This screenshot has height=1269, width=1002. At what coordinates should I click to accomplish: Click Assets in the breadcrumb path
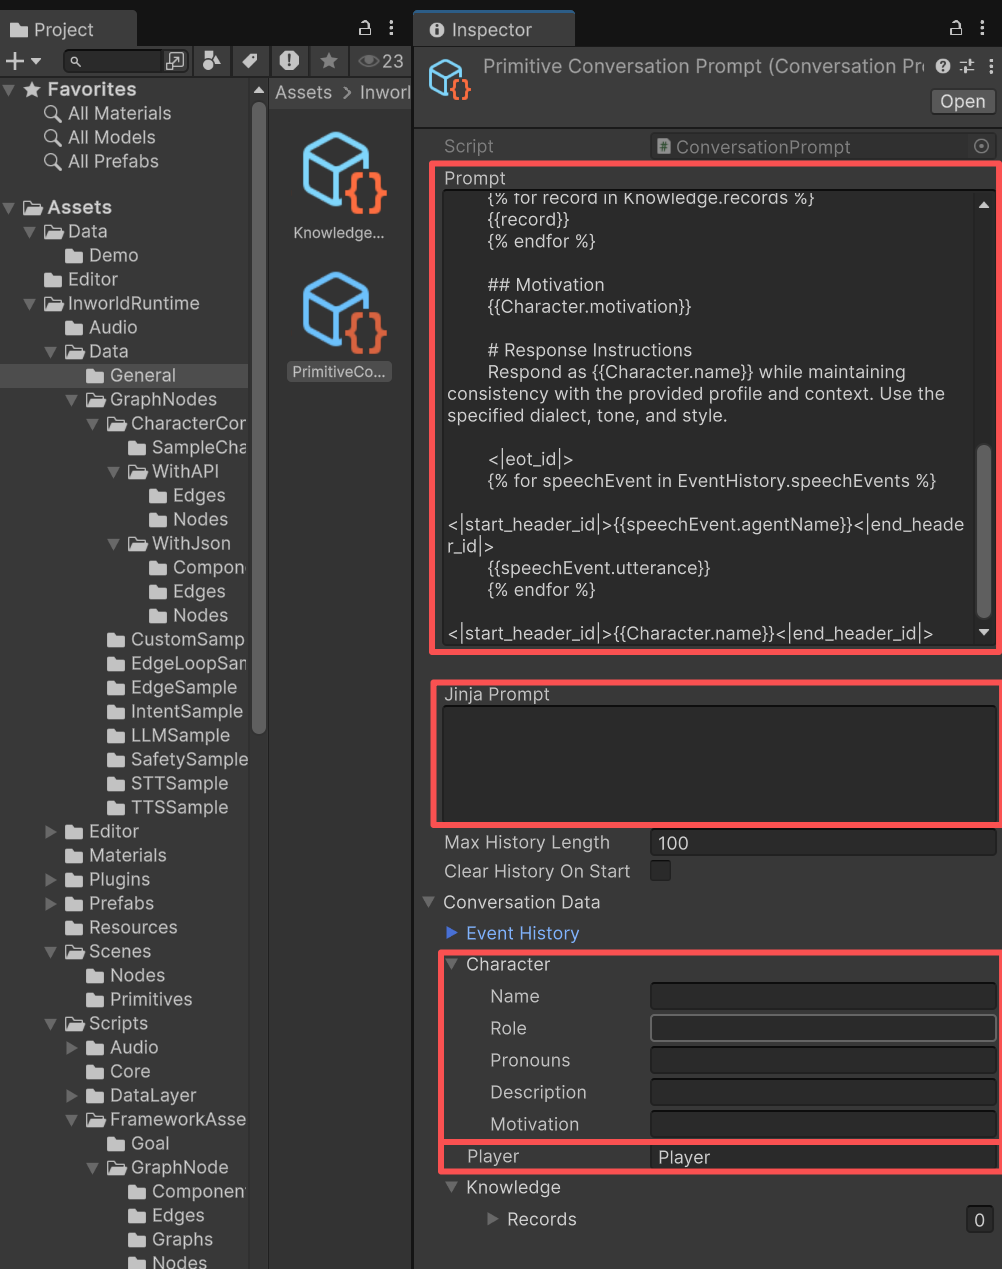(303, 92)
